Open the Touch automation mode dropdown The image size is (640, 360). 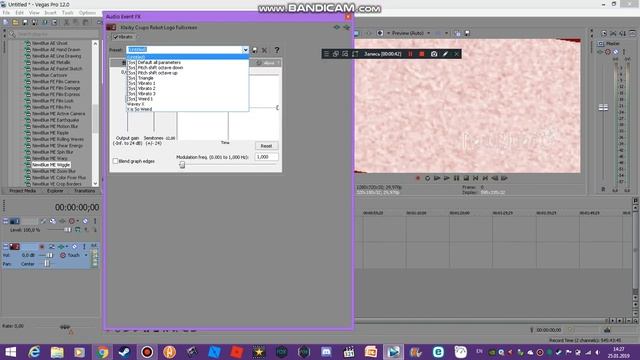pos(86,255)
